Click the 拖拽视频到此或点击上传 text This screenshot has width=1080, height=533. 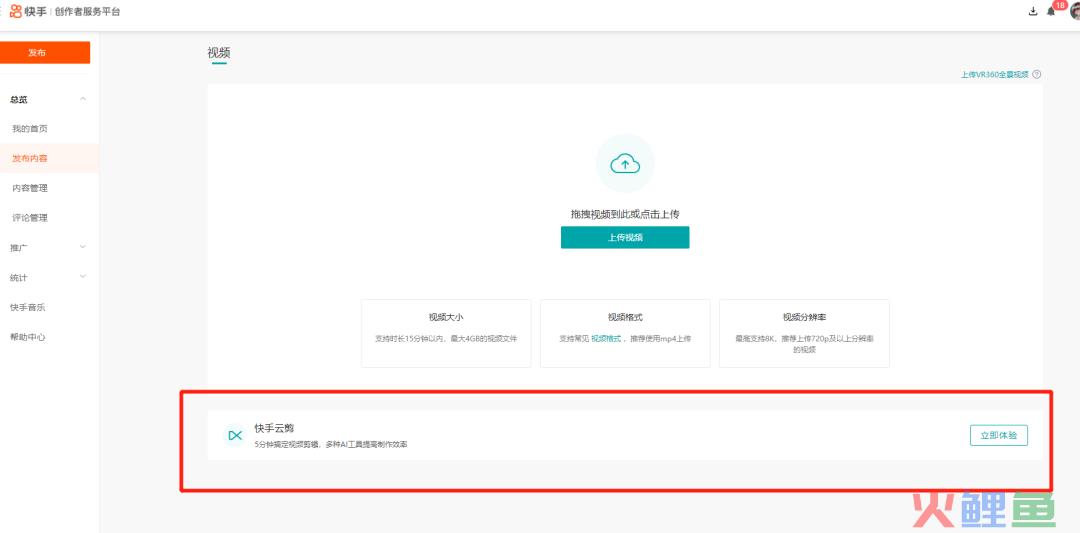pyautogui.click(x=625, y=214)
